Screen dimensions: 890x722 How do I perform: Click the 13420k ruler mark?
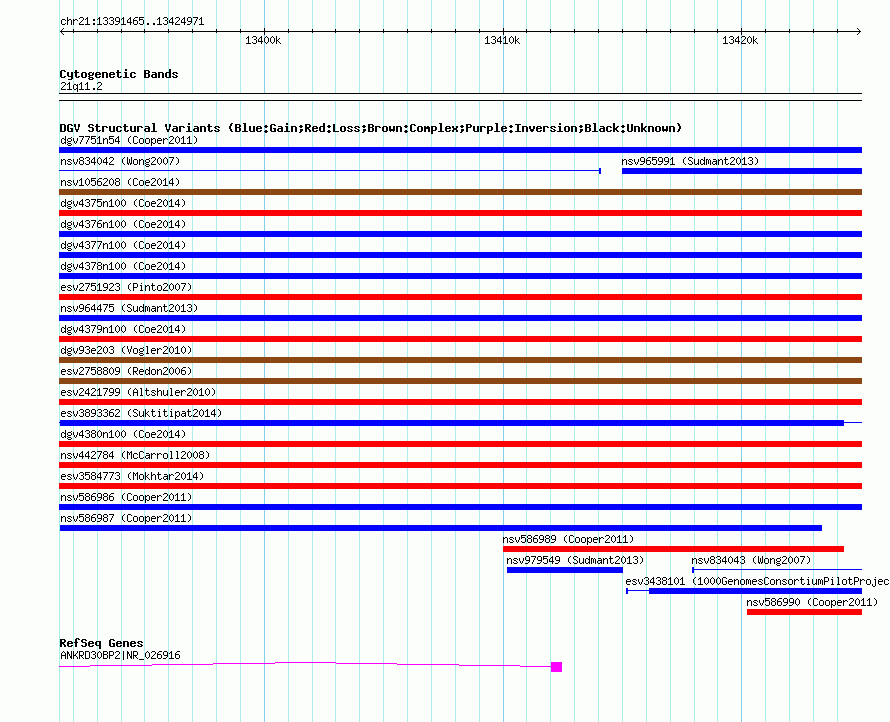[x=740, y=40]
